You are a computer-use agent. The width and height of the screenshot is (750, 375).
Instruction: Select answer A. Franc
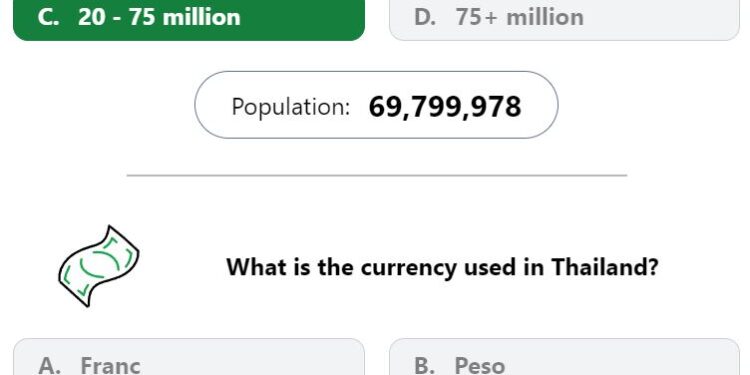[189, 357]
